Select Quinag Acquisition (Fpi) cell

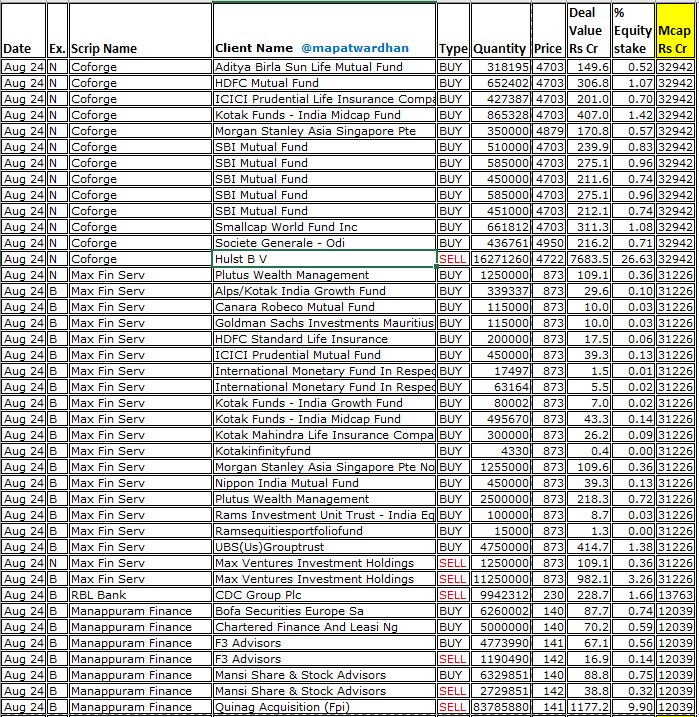pos(324,707)
